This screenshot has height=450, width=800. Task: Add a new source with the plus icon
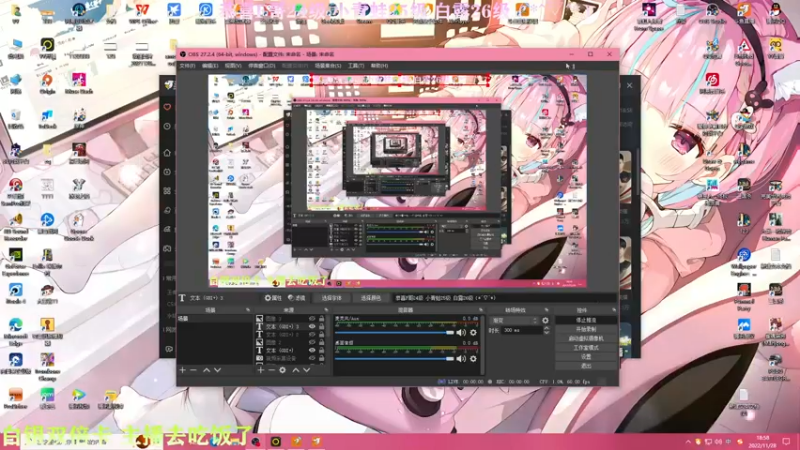click(261, 370)
